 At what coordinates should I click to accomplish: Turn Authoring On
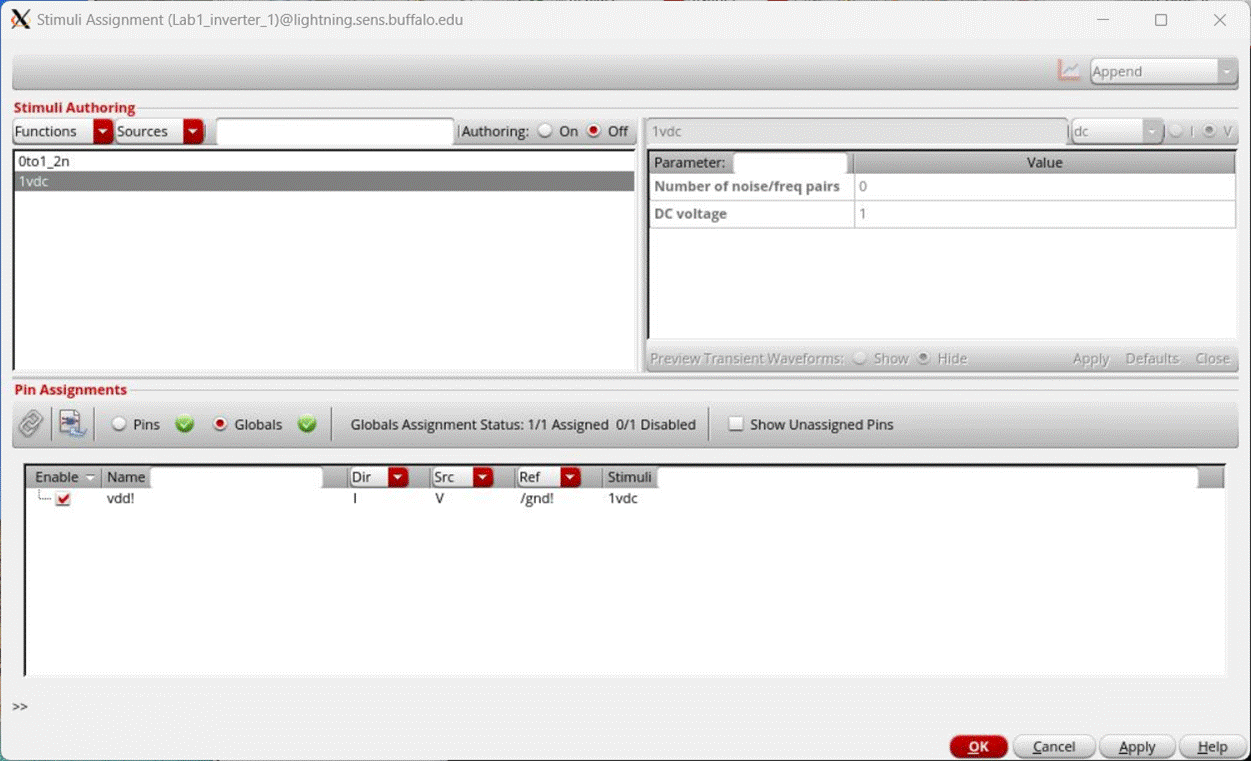click(x=545, y=131)
